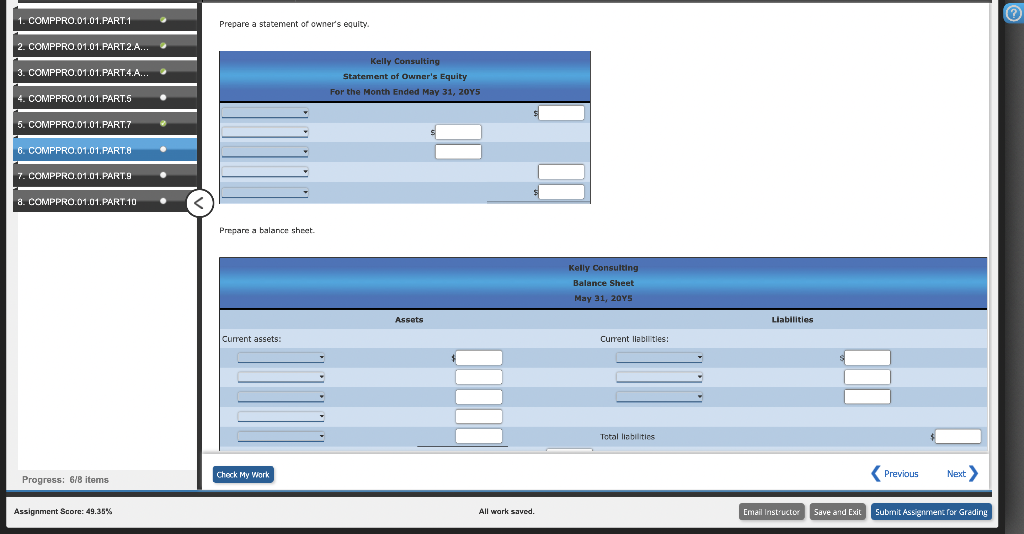Click third-row amount field in equity statement
The height and width of the screenshot is (534, 1024).
[458, 151]
